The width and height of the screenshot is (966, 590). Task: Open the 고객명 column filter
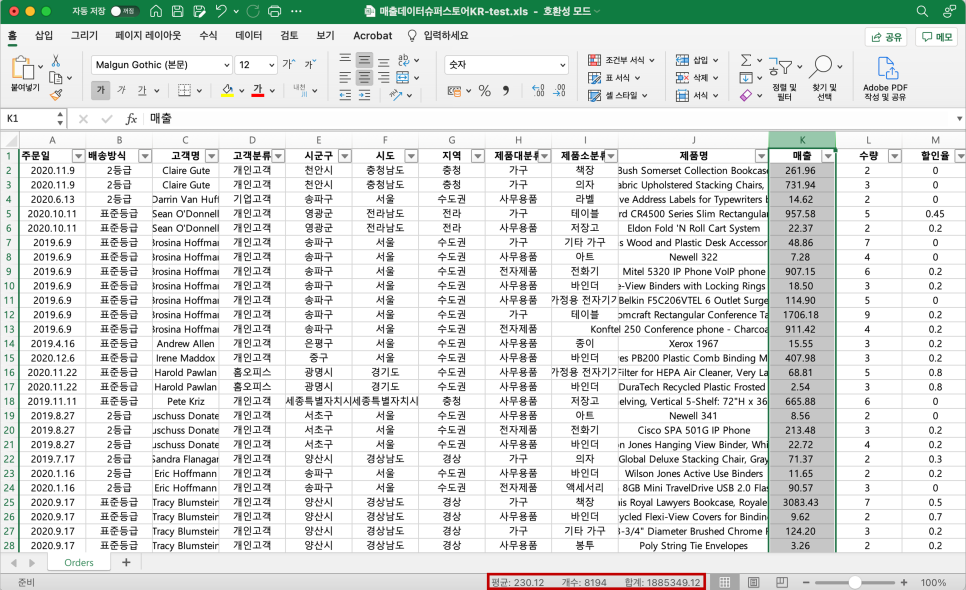click(211, 156)
